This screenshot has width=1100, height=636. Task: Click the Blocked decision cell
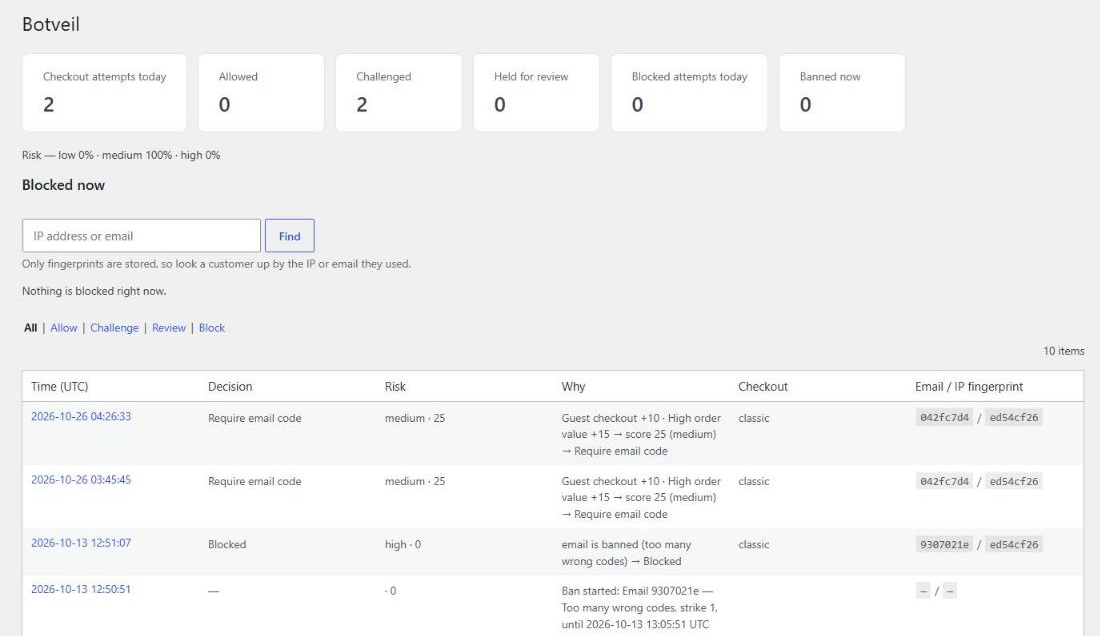click(x=227, y=544)
